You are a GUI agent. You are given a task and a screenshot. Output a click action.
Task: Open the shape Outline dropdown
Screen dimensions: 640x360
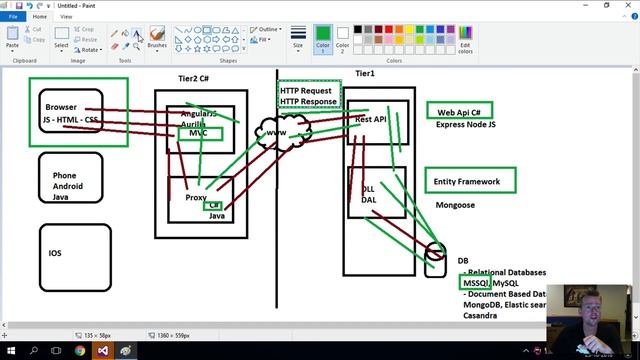(x=265, y=29)
